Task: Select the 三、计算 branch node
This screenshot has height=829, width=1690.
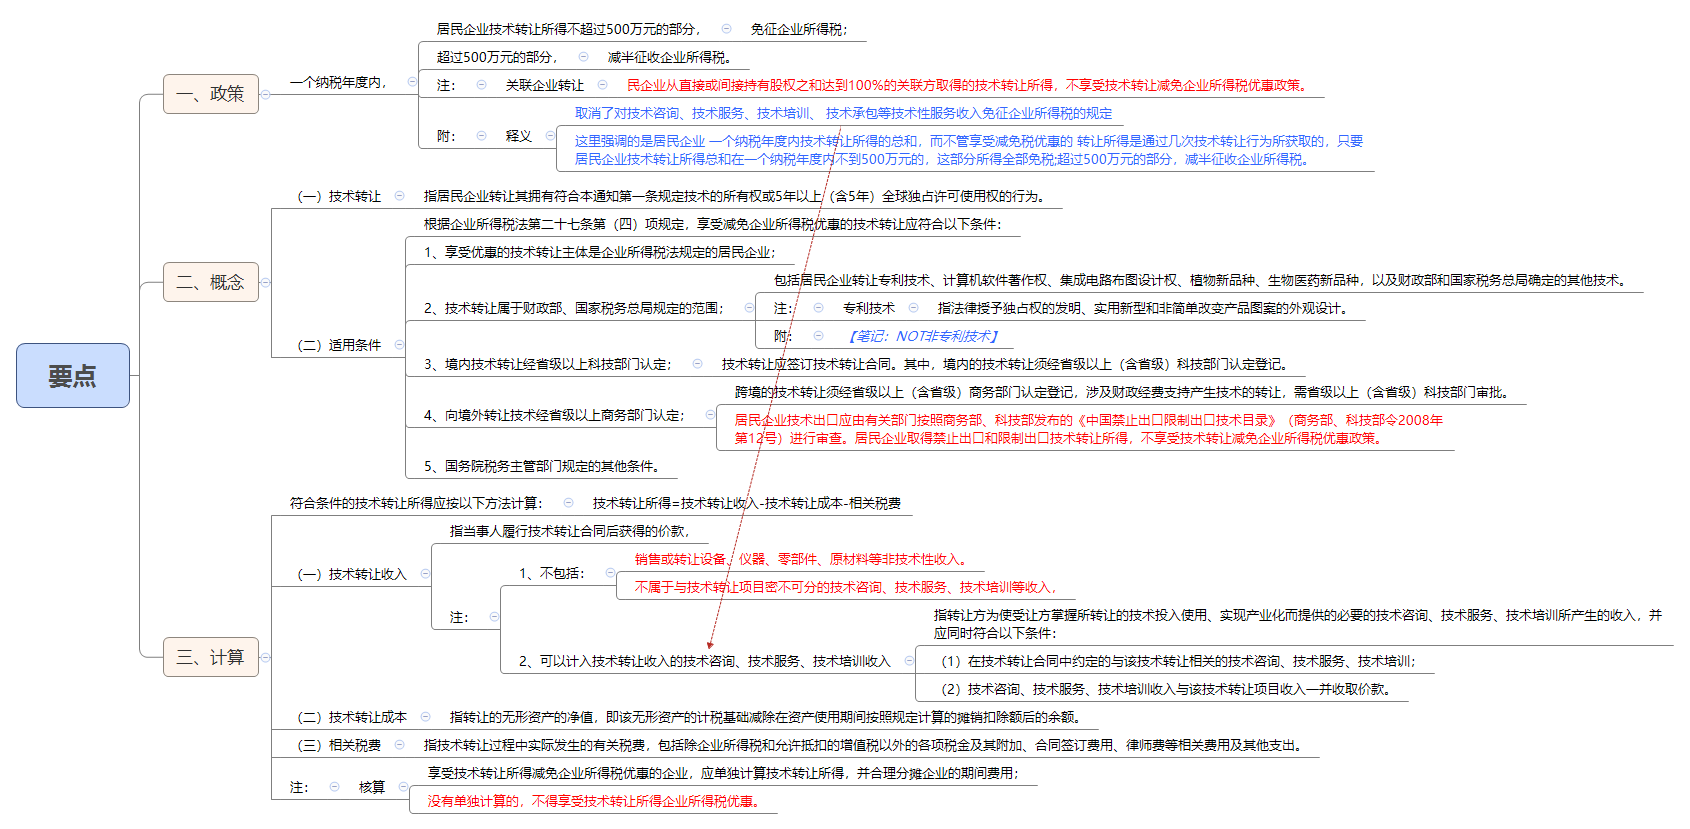Action: [211, 657]
